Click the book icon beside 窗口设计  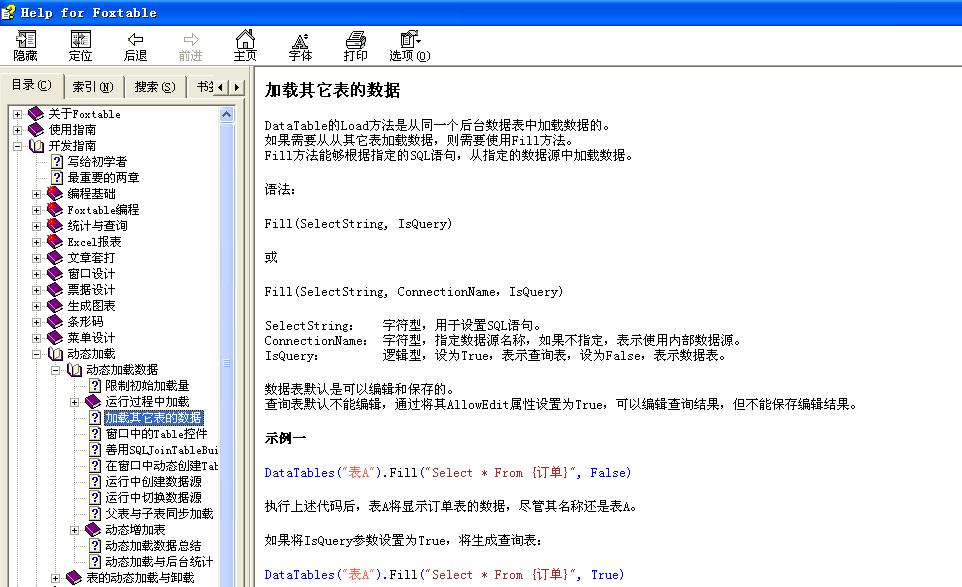pos(55,273)
